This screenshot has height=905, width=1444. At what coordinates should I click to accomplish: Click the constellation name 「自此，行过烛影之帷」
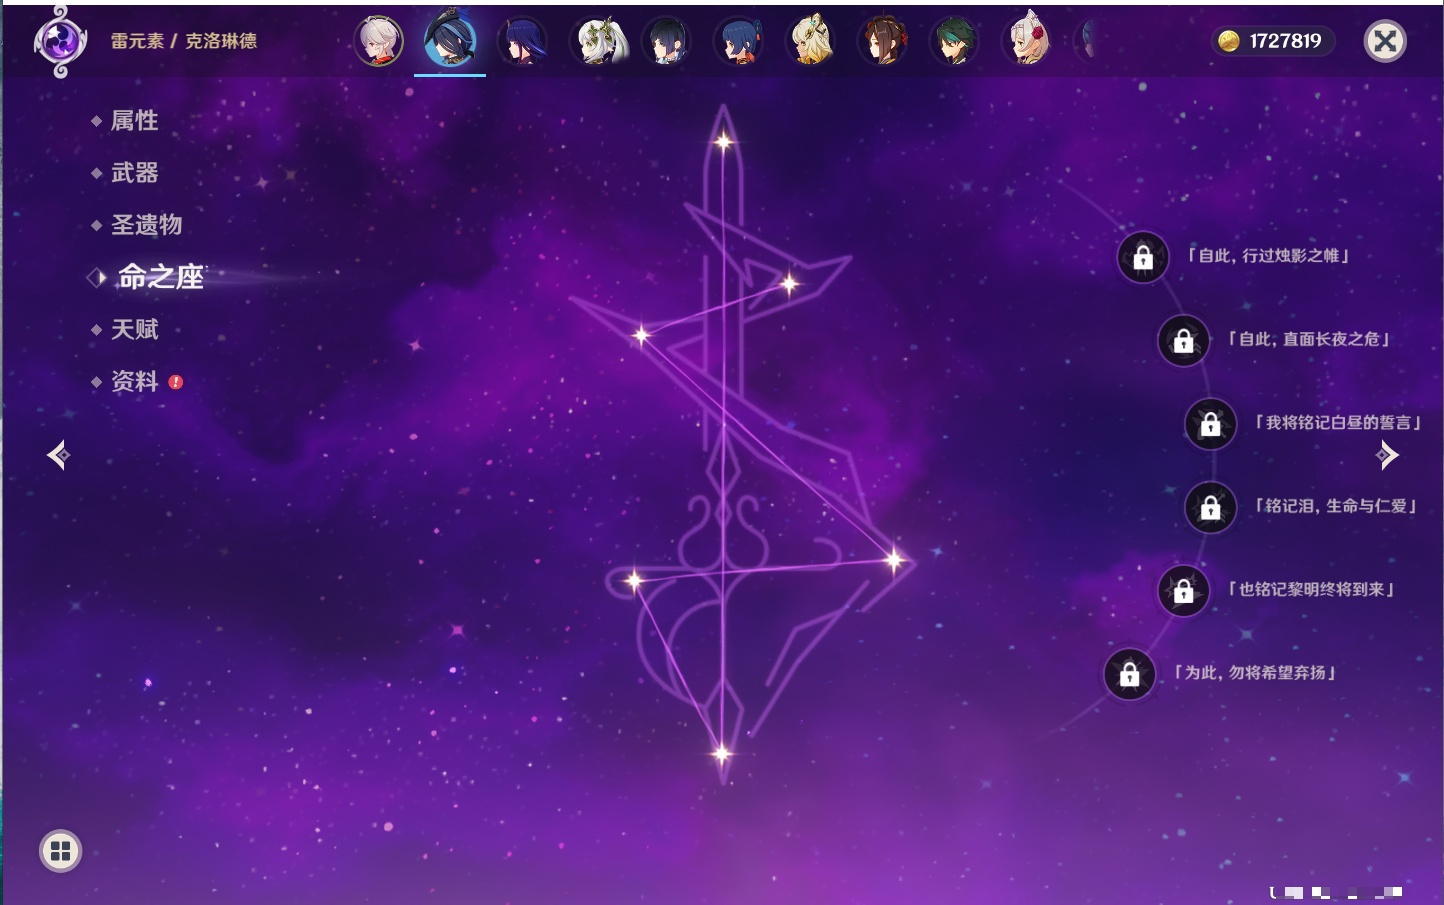(x=1268, y=256)
